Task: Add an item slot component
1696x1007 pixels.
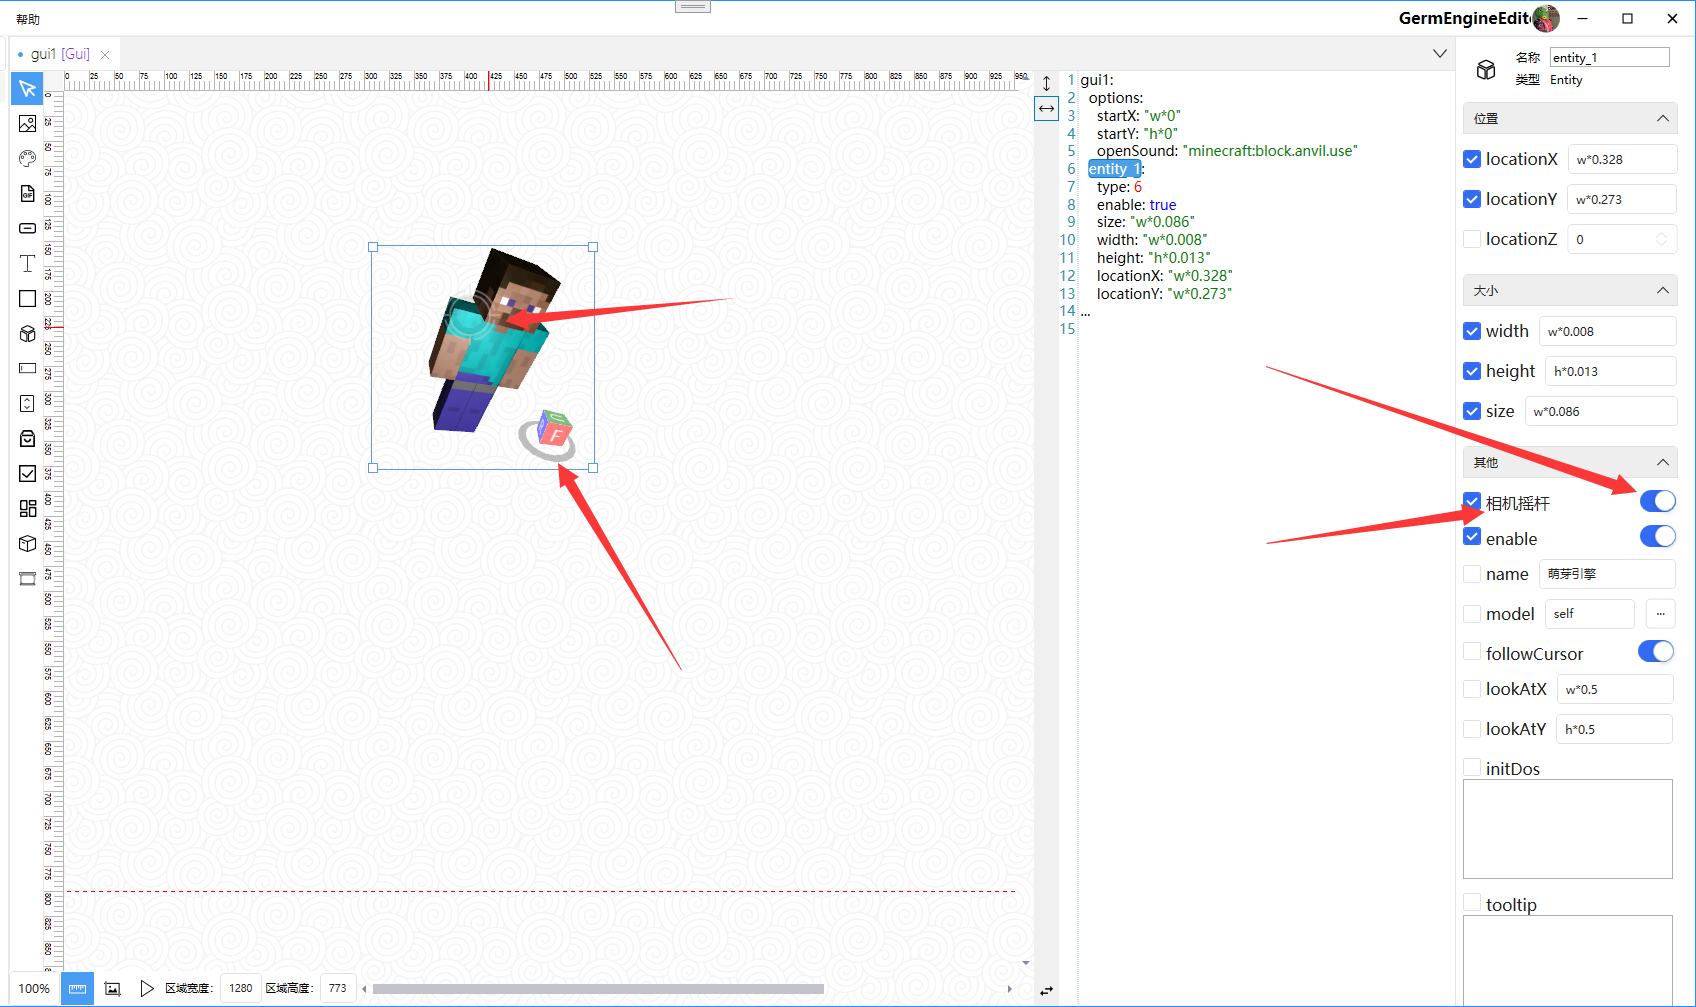Action: point(27,438)
